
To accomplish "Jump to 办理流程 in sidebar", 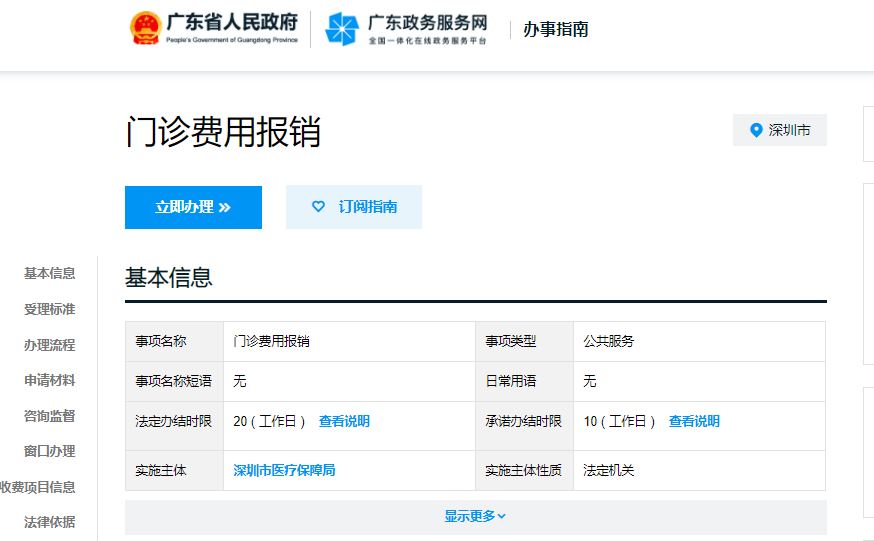I will 50,345.
